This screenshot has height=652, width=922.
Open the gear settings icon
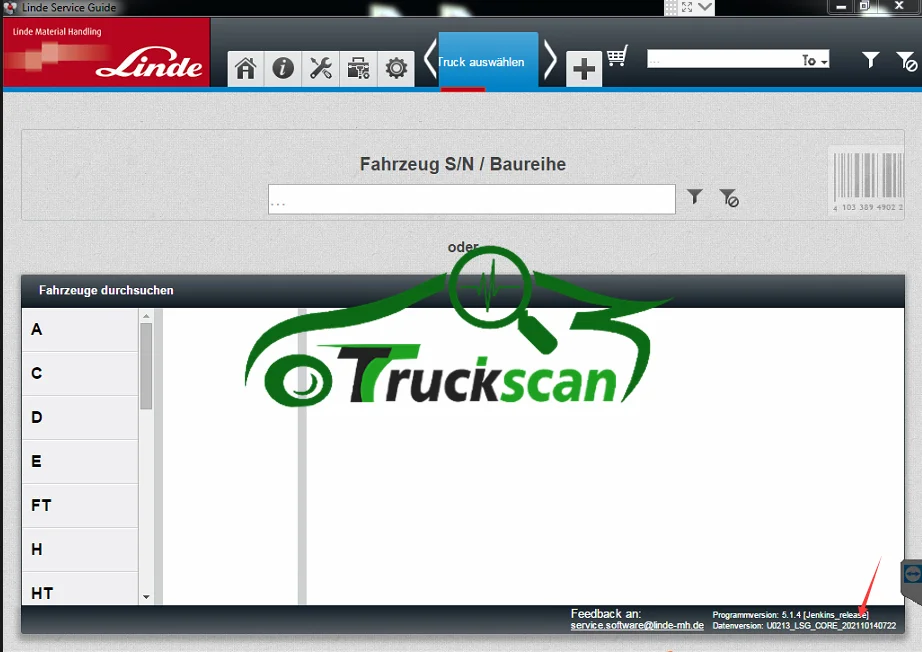[396, 68]
